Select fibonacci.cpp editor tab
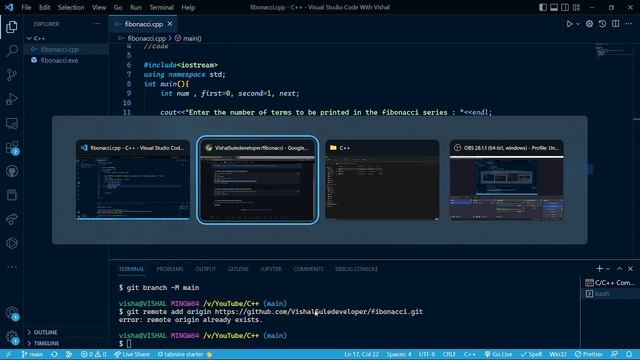The height and width of the screenshot is (360, 640). click(143, 24)
